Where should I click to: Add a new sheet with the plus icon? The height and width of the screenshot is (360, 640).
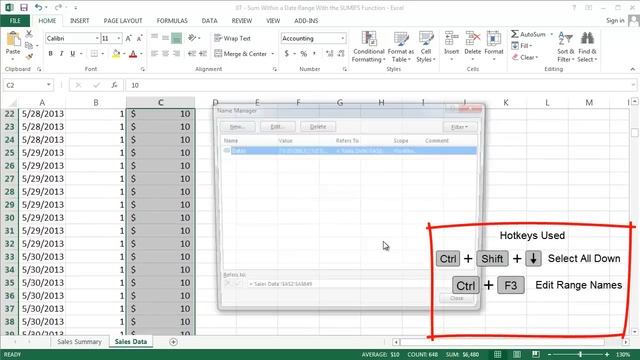[173, 342]
